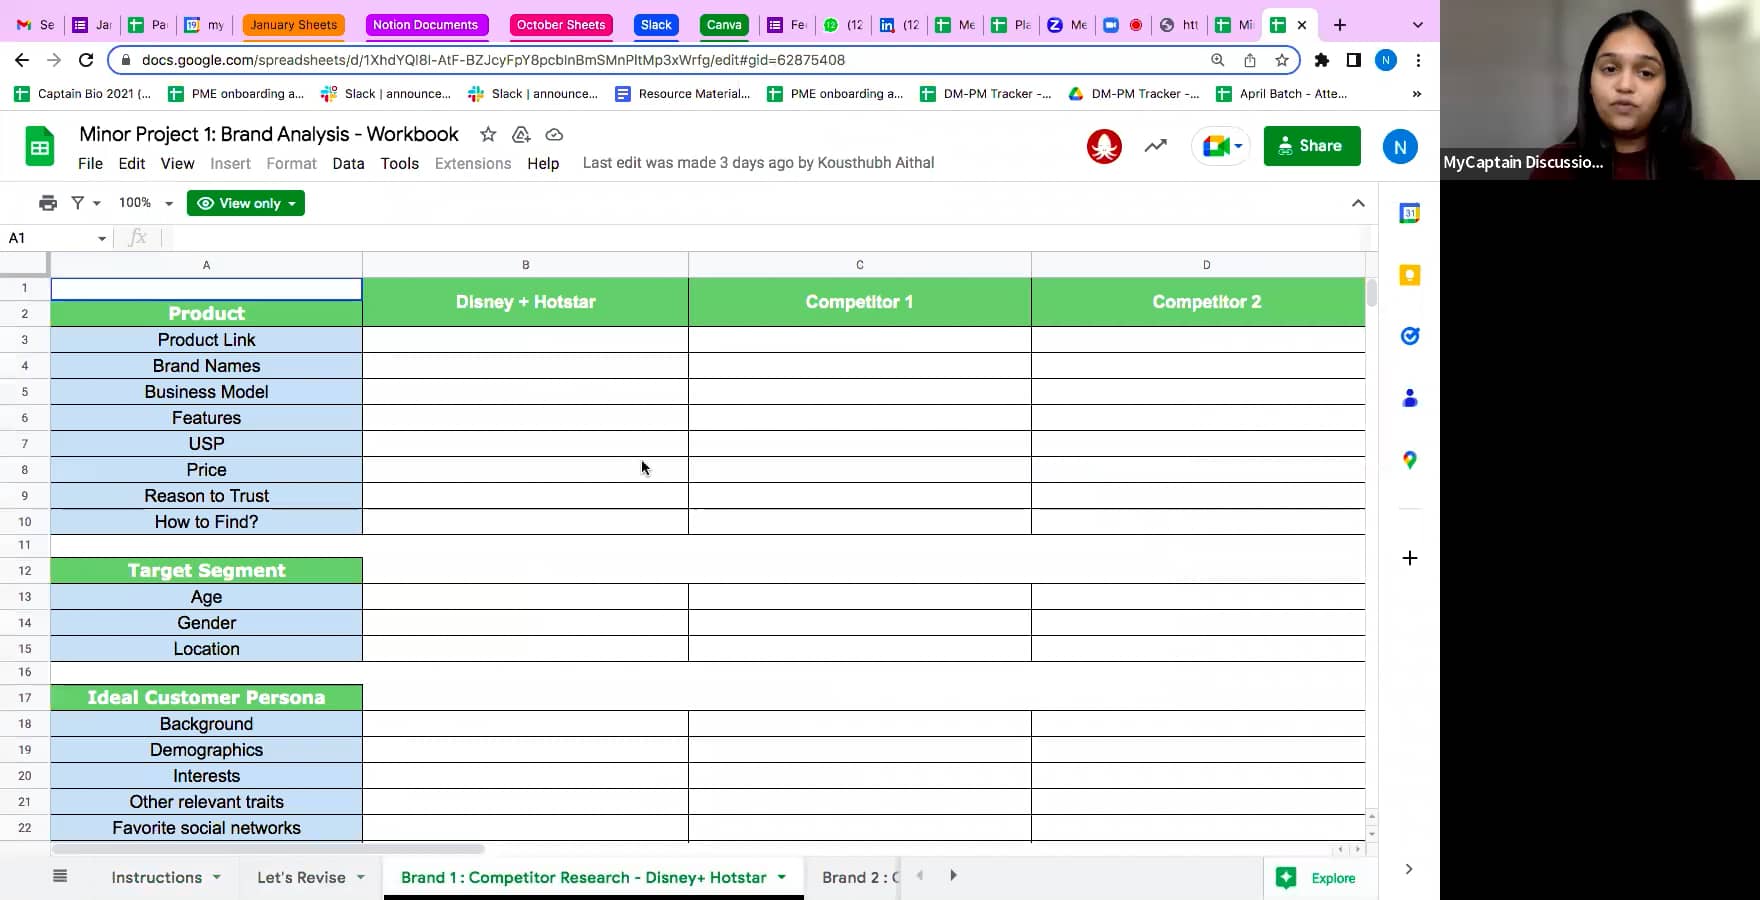This screenshot has width=1760, height=900.
Task: Click the zoom magnifier icon in address bar
Action: coord(1218,60)
